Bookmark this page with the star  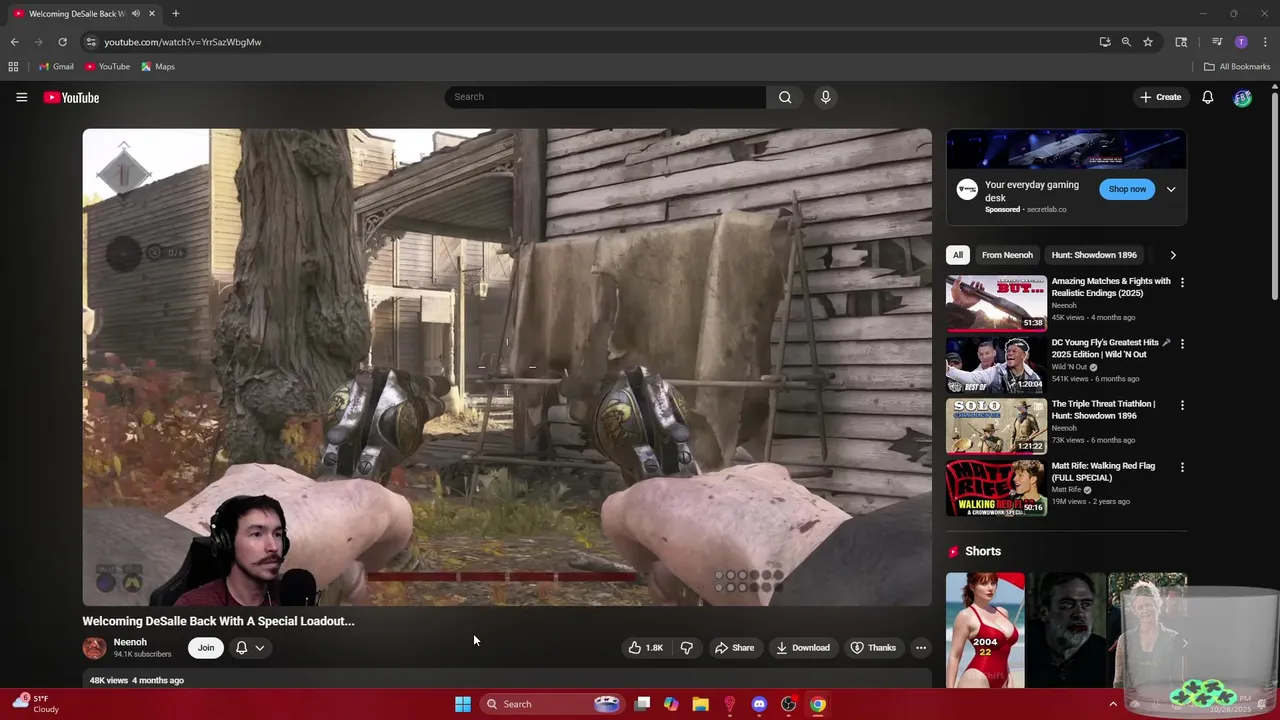(x=1148, y=42)
